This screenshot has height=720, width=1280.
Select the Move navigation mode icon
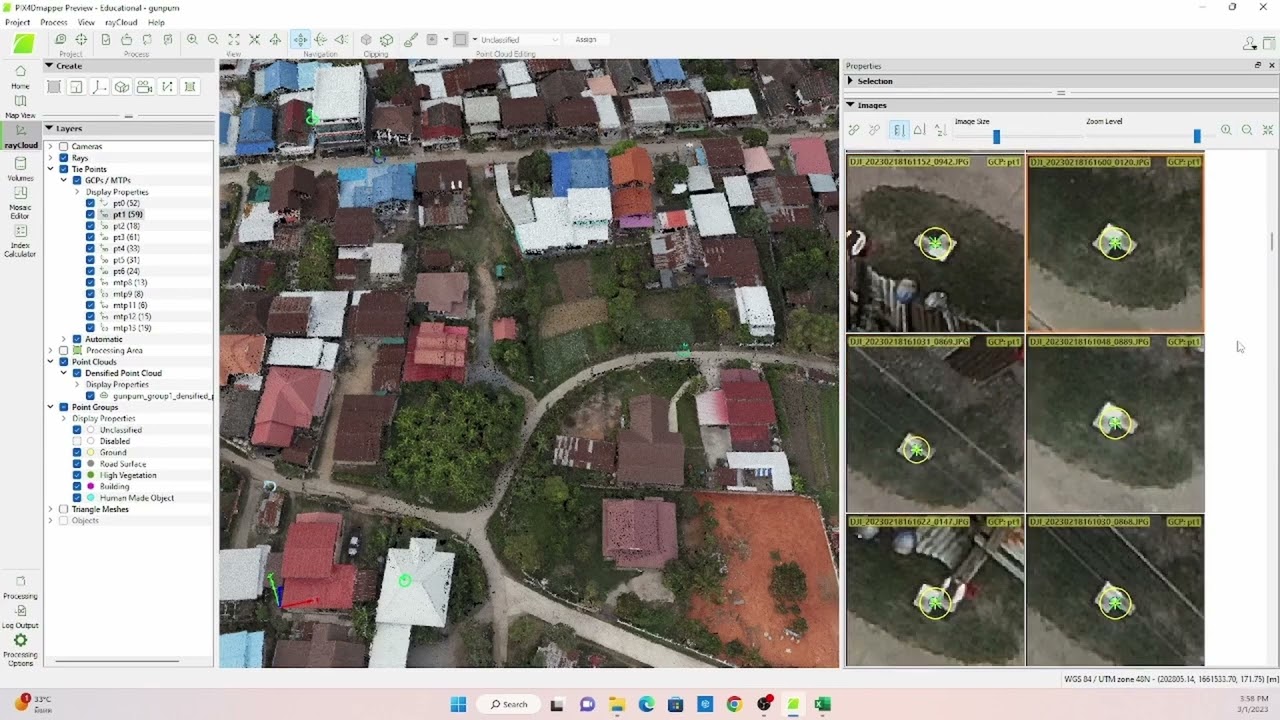pyautogui.click(x=300, y=39)
